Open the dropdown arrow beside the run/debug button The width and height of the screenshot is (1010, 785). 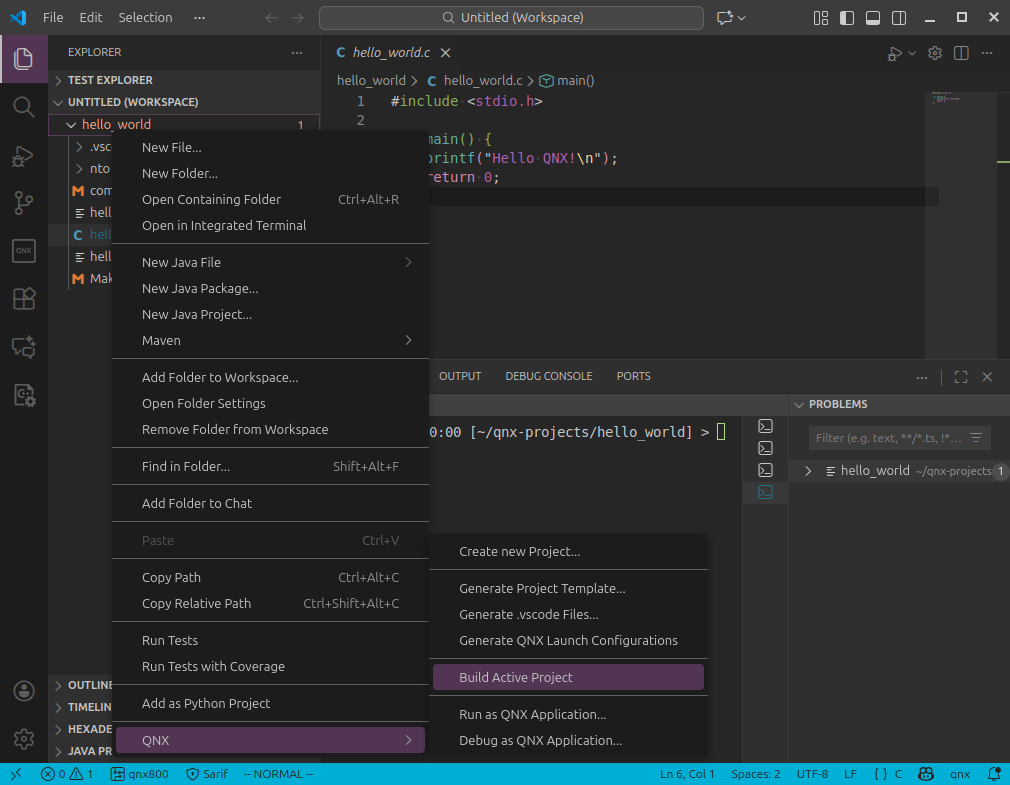tap(912, 53)
